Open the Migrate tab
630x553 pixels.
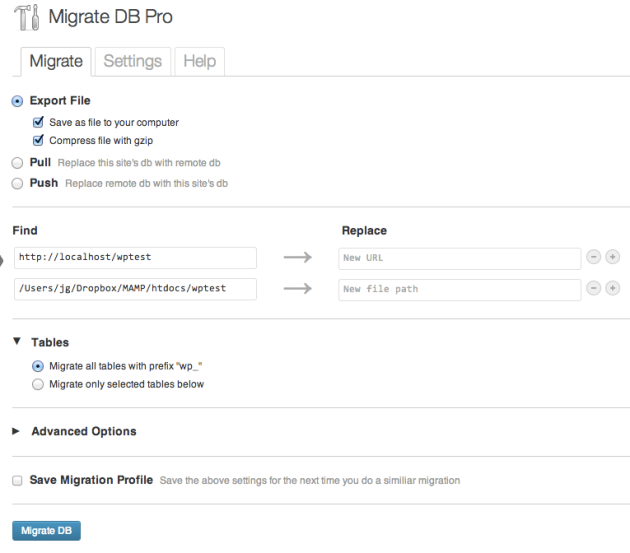56,61
